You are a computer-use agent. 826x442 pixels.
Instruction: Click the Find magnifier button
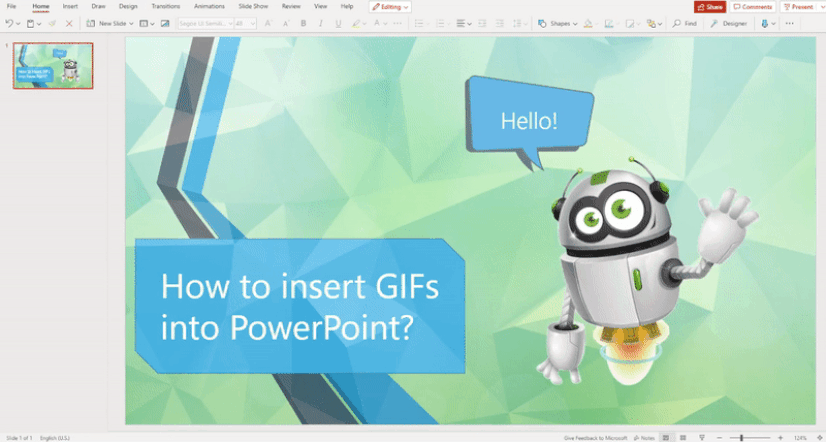pos(684,23)
